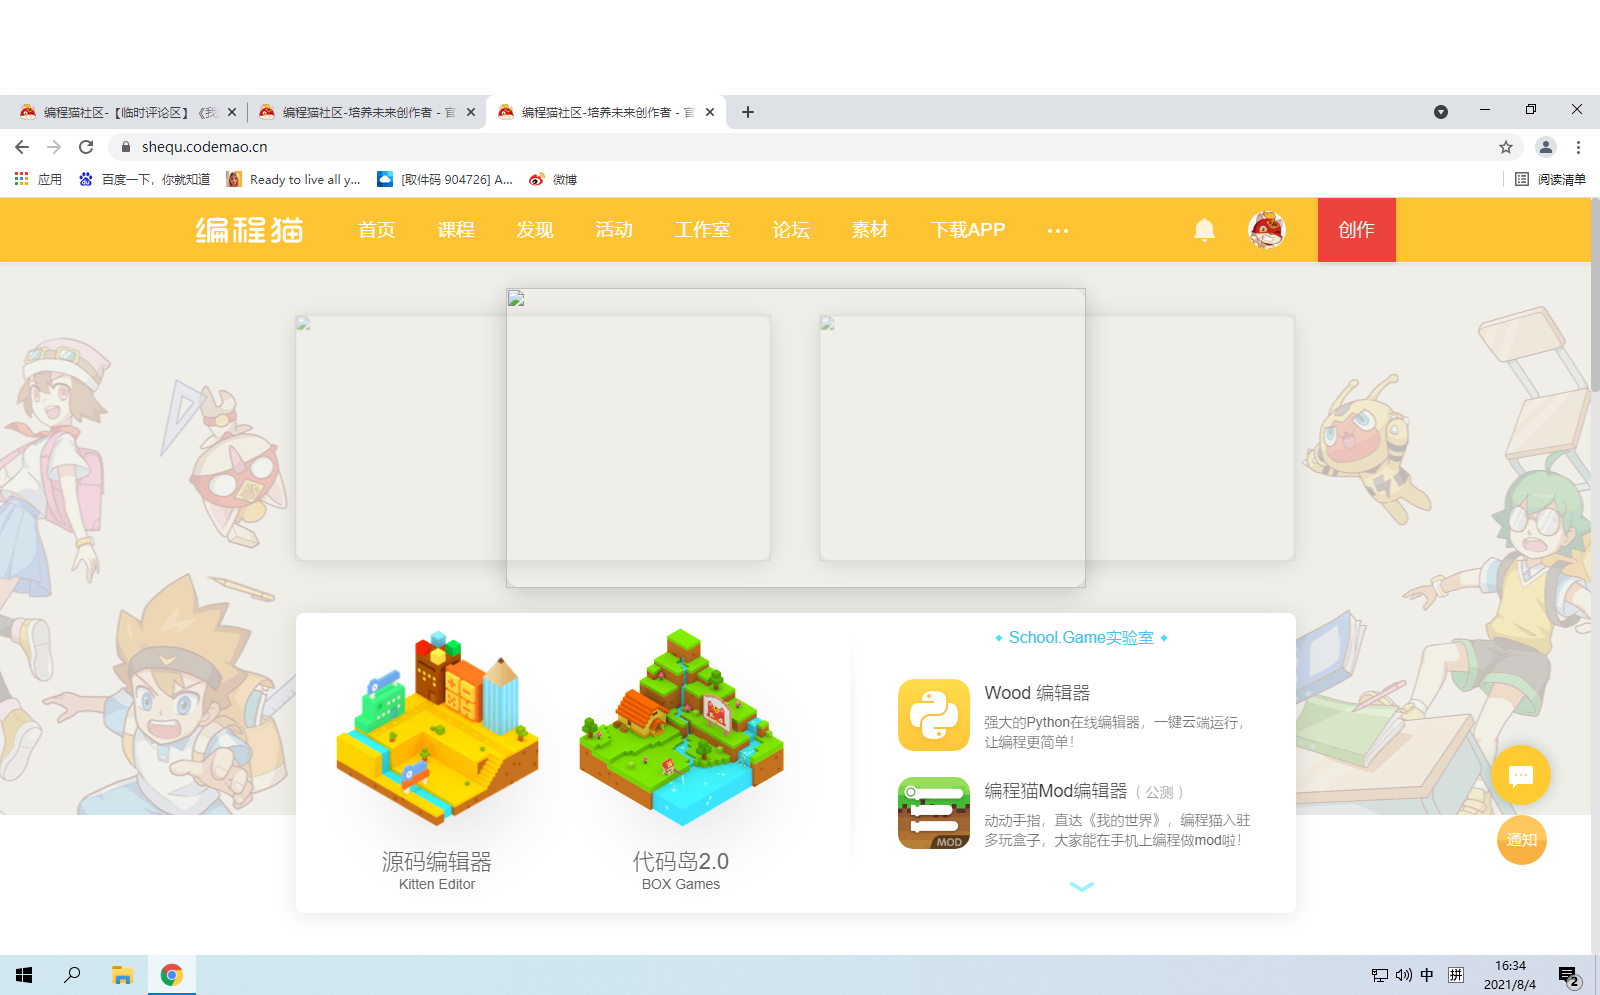Click the page vertical scrollbar
Screen dimensions: 1600x995
click(x=1595, y=295)
